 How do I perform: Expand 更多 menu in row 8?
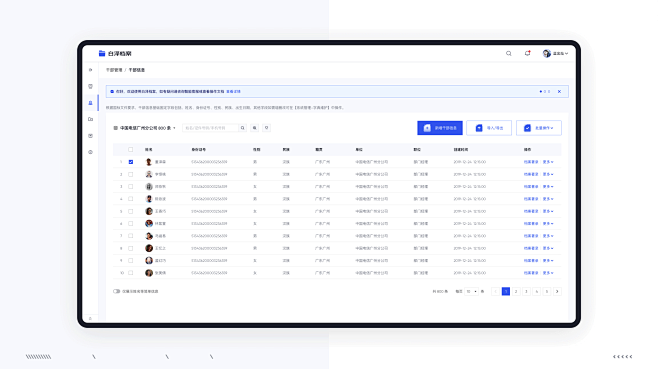548,248
